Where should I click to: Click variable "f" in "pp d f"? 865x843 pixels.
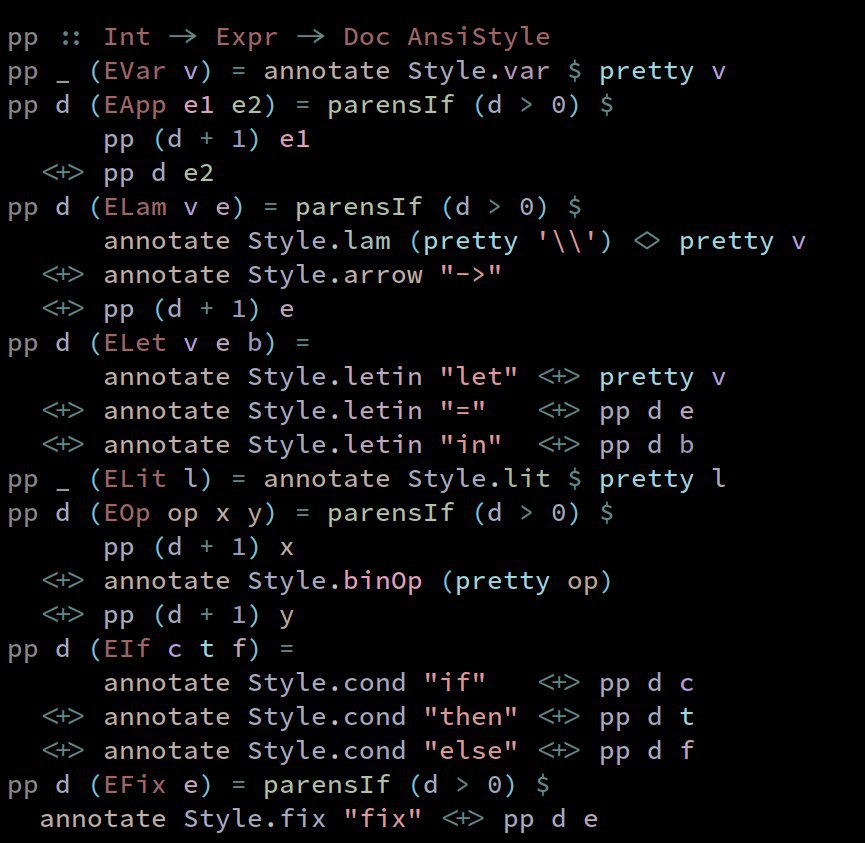click(x=686, y=751)
